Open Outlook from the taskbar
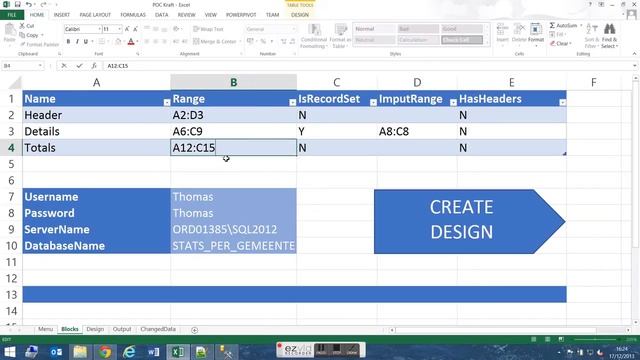The height and width of the screenshot is (360, 640). [x=56, y=351]
